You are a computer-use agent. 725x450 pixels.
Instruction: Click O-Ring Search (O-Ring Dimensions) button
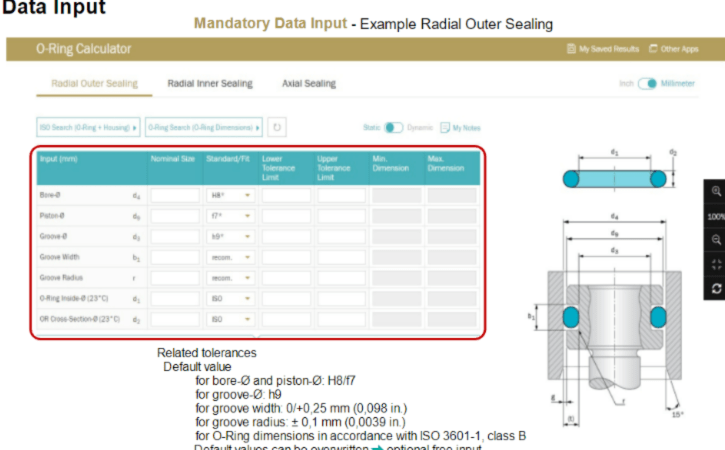coord(203,127)
